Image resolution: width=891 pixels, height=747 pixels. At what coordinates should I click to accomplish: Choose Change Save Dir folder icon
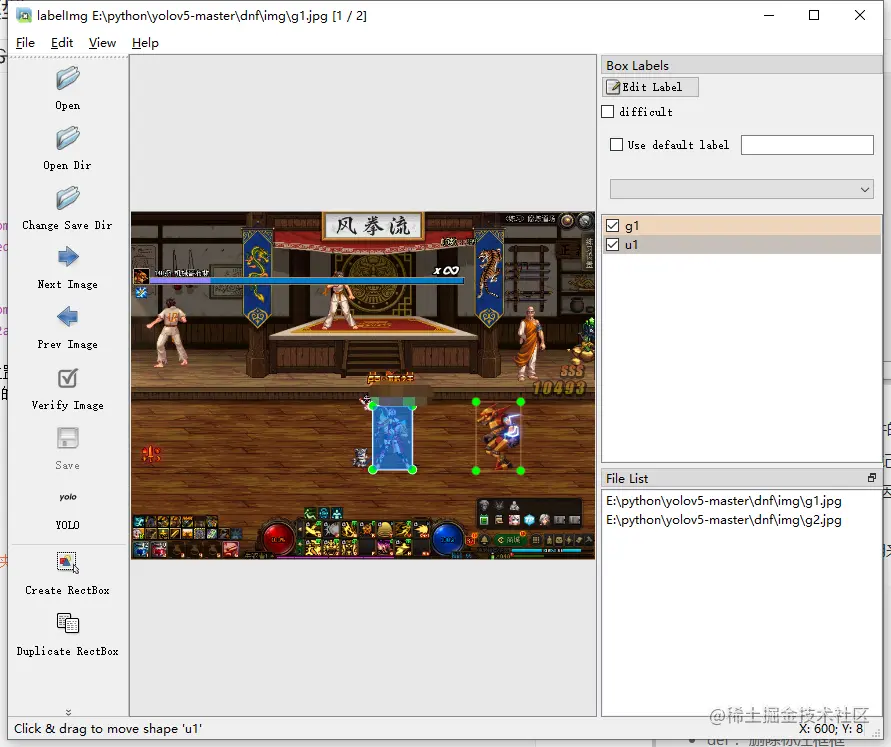click(68, 199)
